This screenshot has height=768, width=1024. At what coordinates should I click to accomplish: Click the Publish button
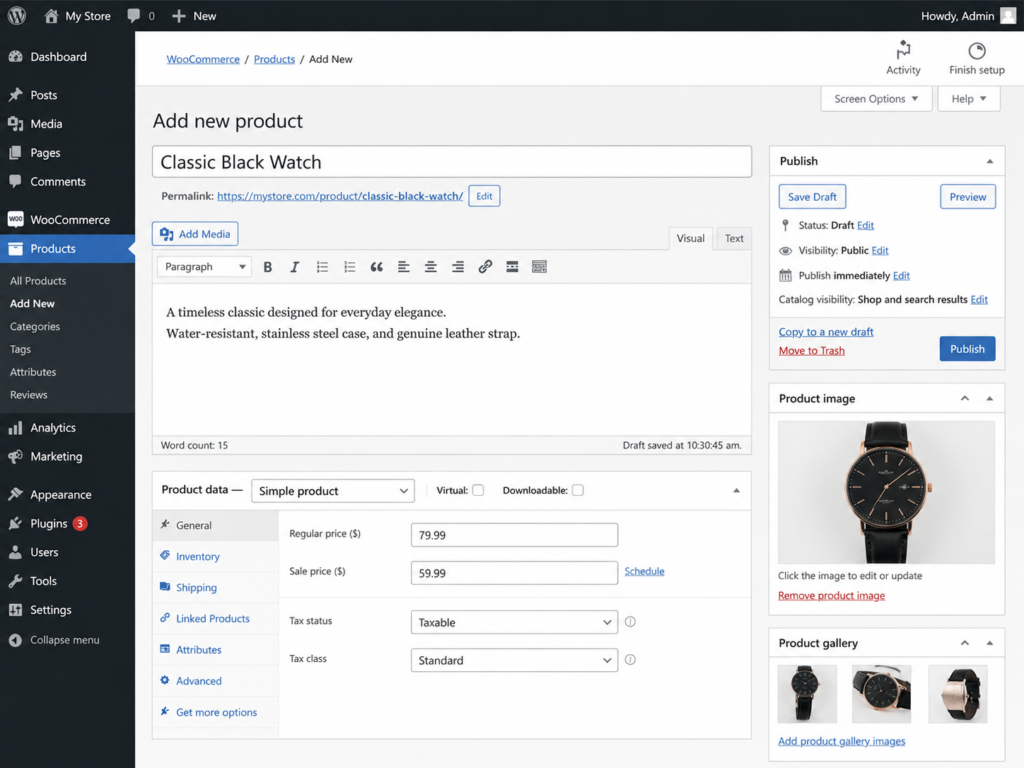967,349
